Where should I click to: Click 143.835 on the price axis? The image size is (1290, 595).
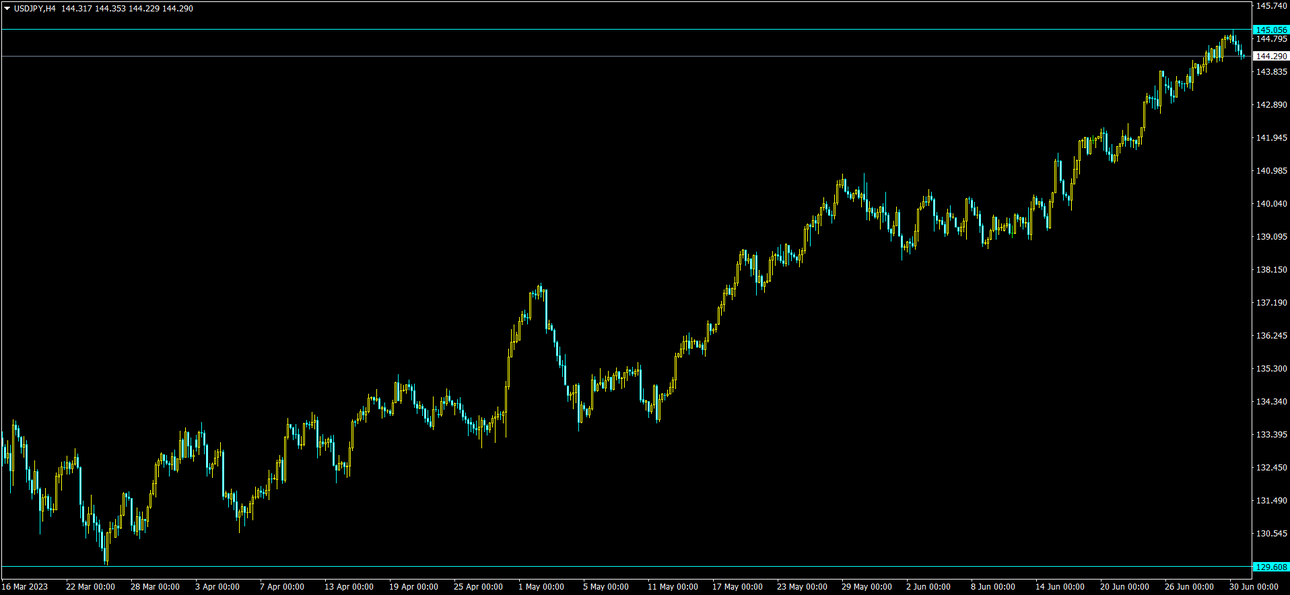pyautogui.click(x=1272, y=72)
